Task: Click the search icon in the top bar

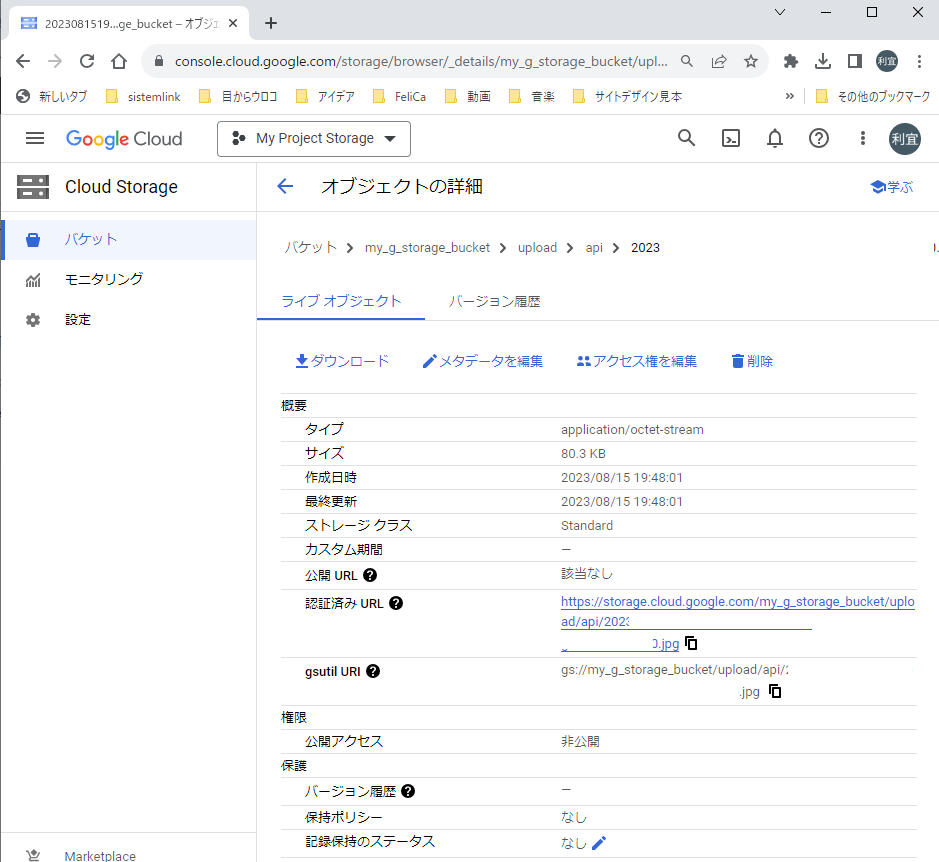Action: click(x=686, y=138)
